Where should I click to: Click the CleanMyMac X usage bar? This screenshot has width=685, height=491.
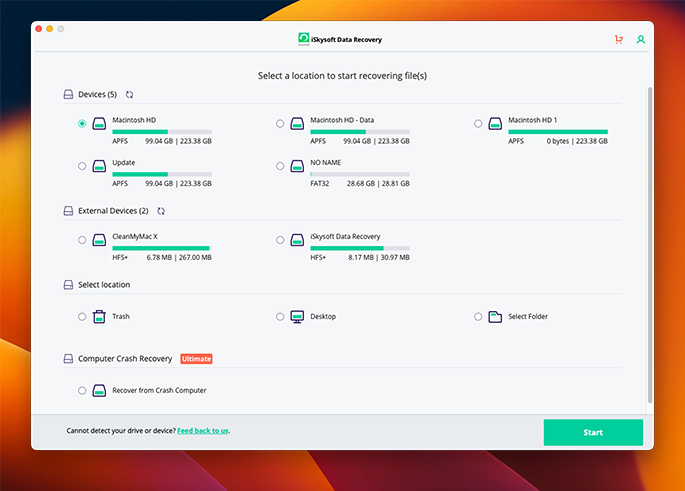(x=162, y=248)
